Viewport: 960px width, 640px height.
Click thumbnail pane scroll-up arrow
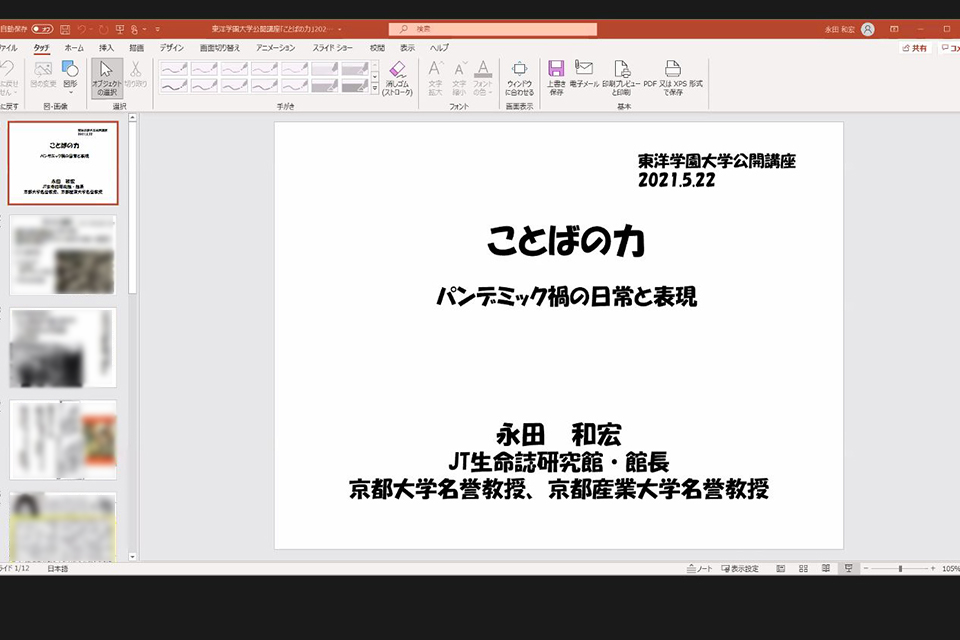[x=132, y=117]
